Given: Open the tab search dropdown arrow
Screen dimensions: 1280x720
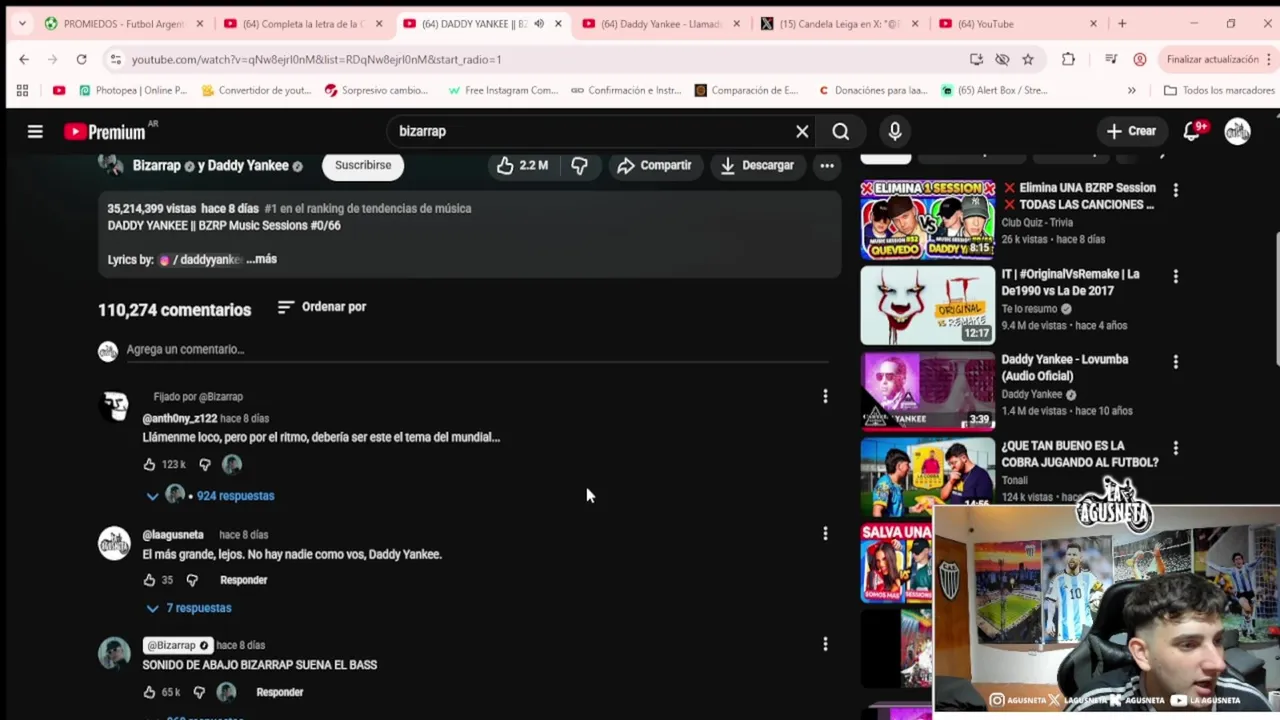Looking at the screenshot, I should coord(22,24).
